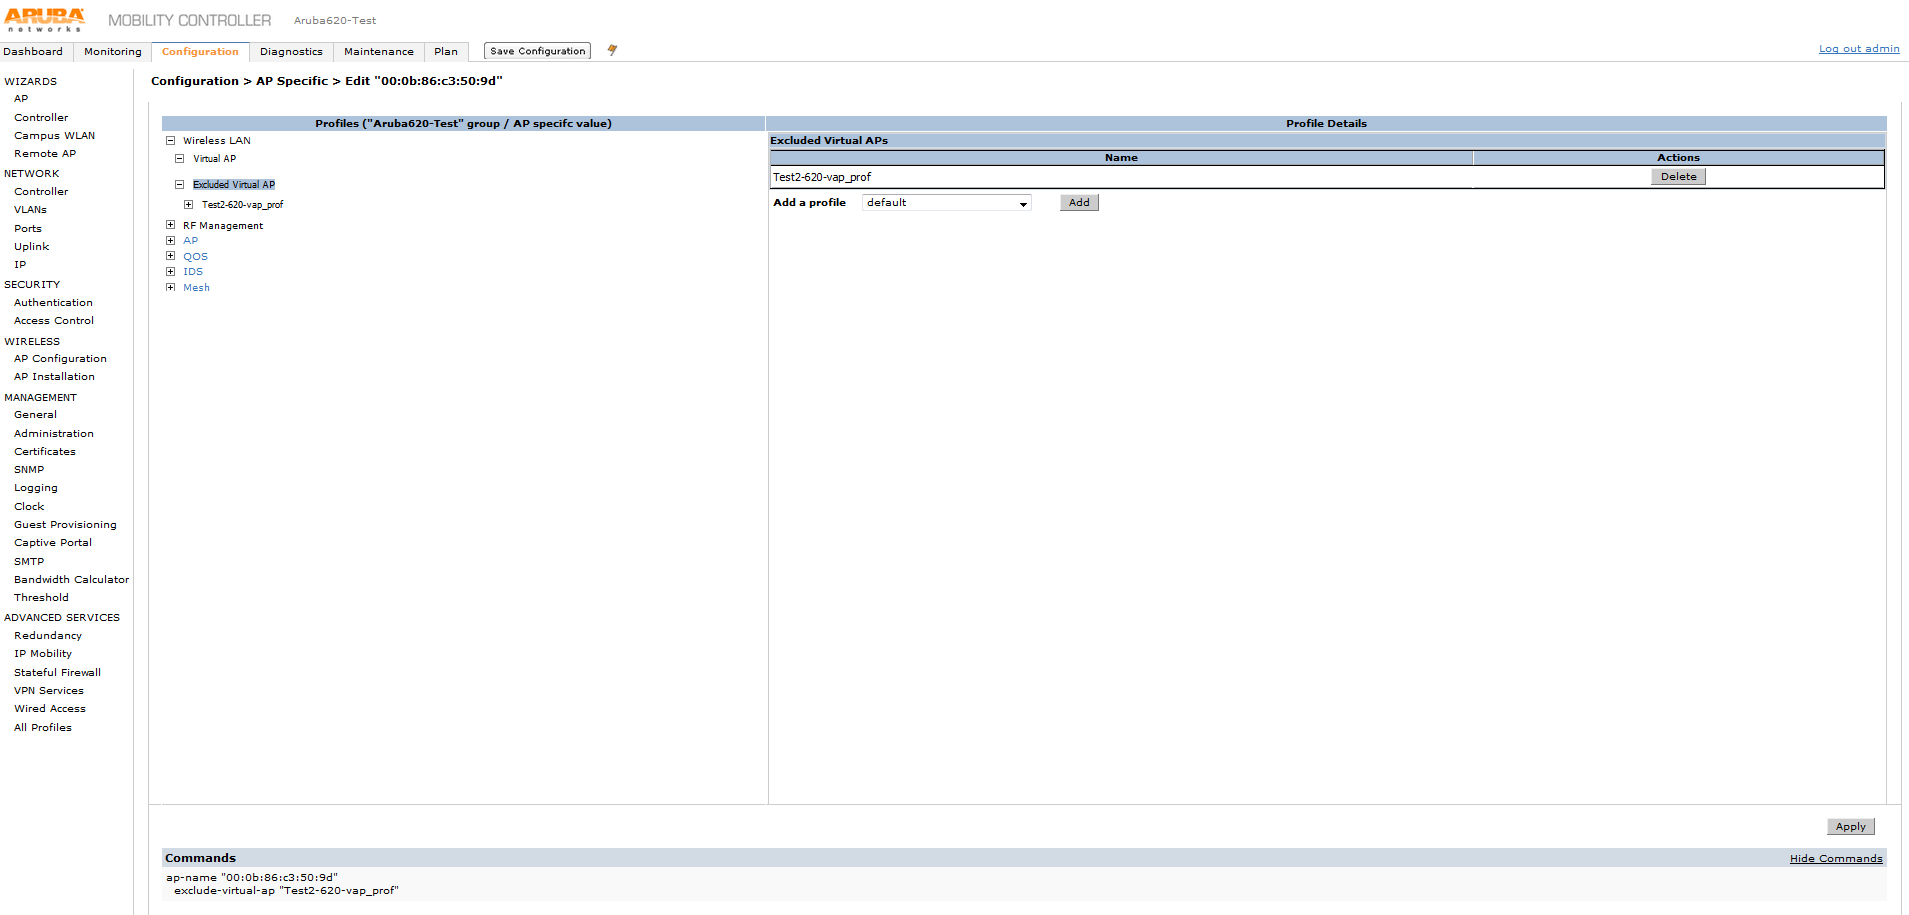1909x915 pixels.
Task: Click the pin icon beside Save Configuration
Action: (x=612, y=50)
